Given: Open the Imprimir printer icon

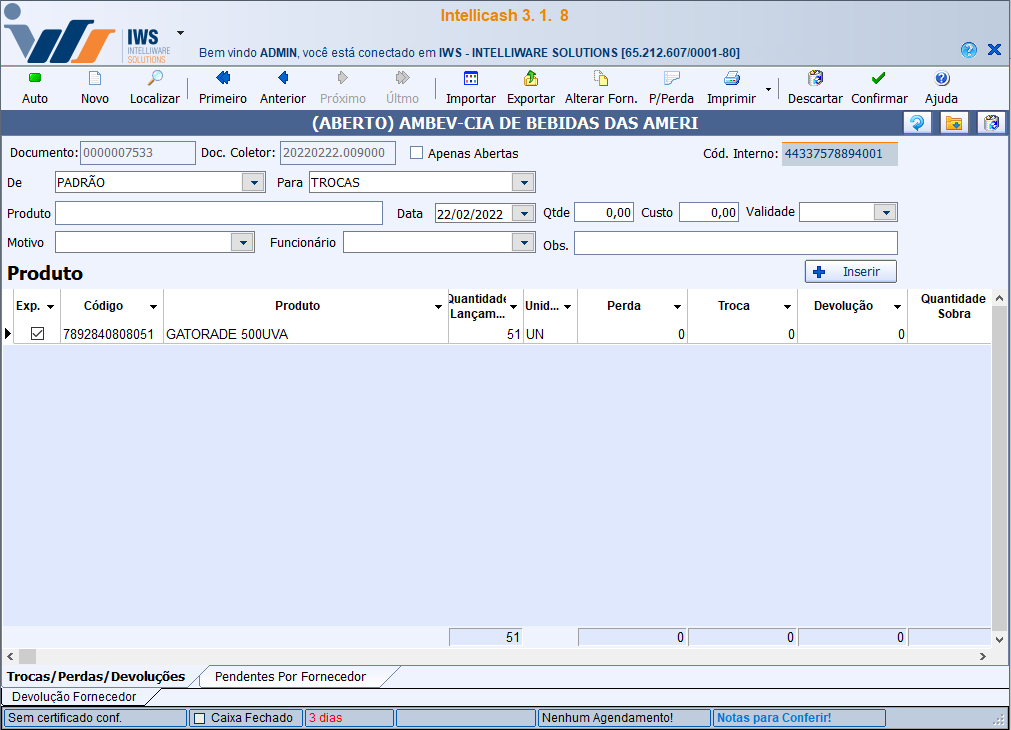Looking at the screenshot, I should click(x=732, y=79).
